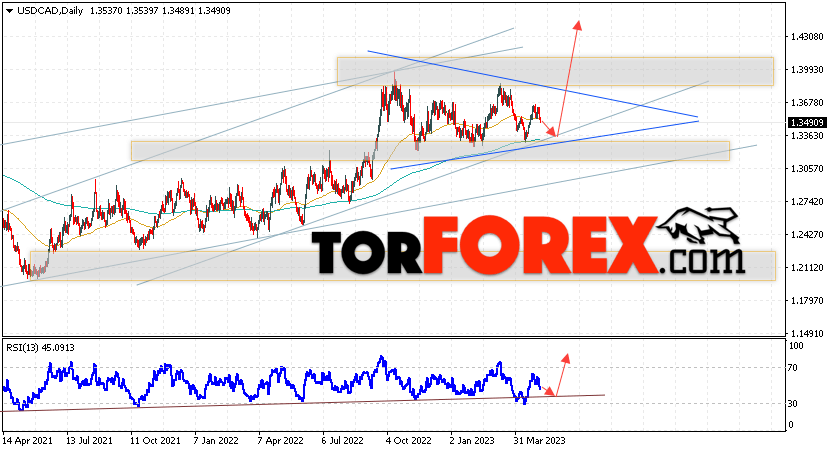Click price axis label 1.36780
The height and width of the screenshot is (452, 831).
click(x=807, y=102)
